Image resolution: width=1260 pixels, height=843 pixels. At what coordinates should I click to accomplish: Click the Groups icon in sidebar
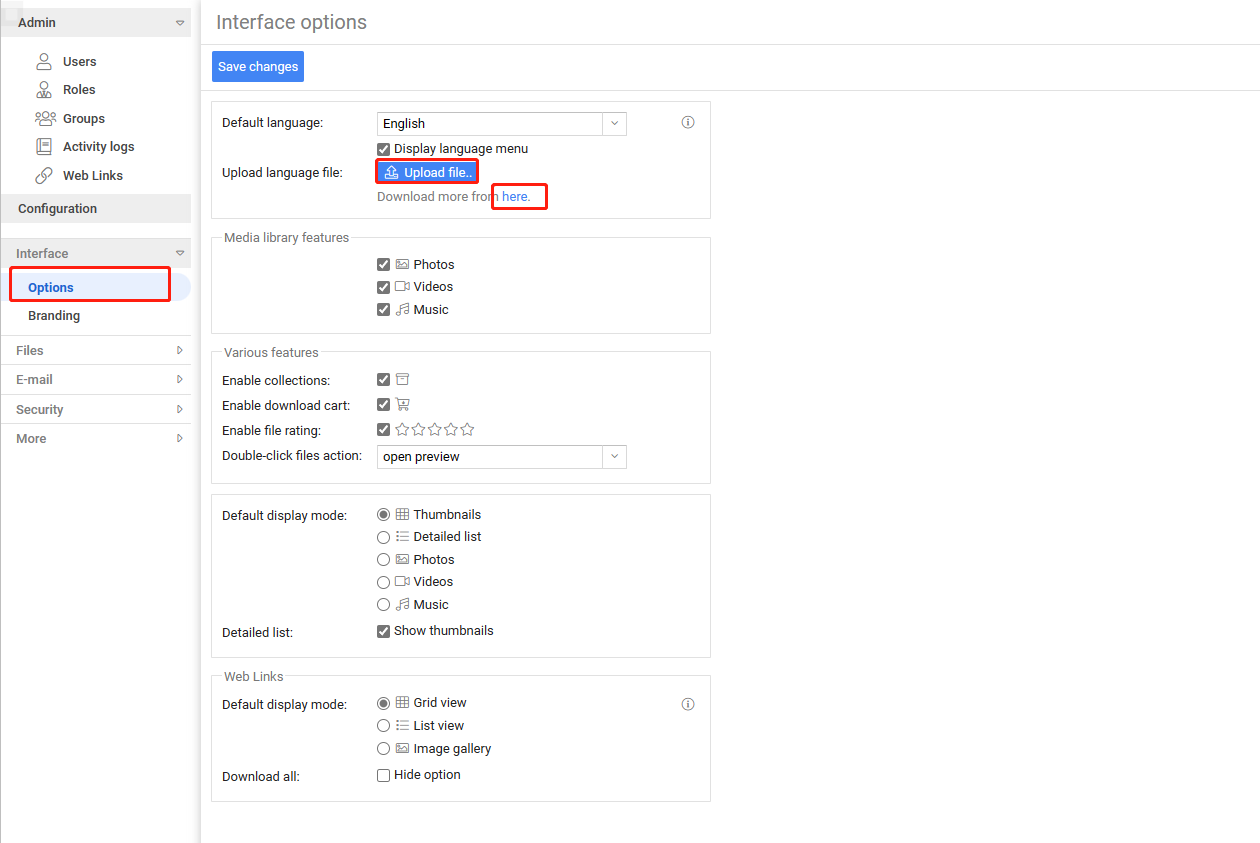pos(44,118)
